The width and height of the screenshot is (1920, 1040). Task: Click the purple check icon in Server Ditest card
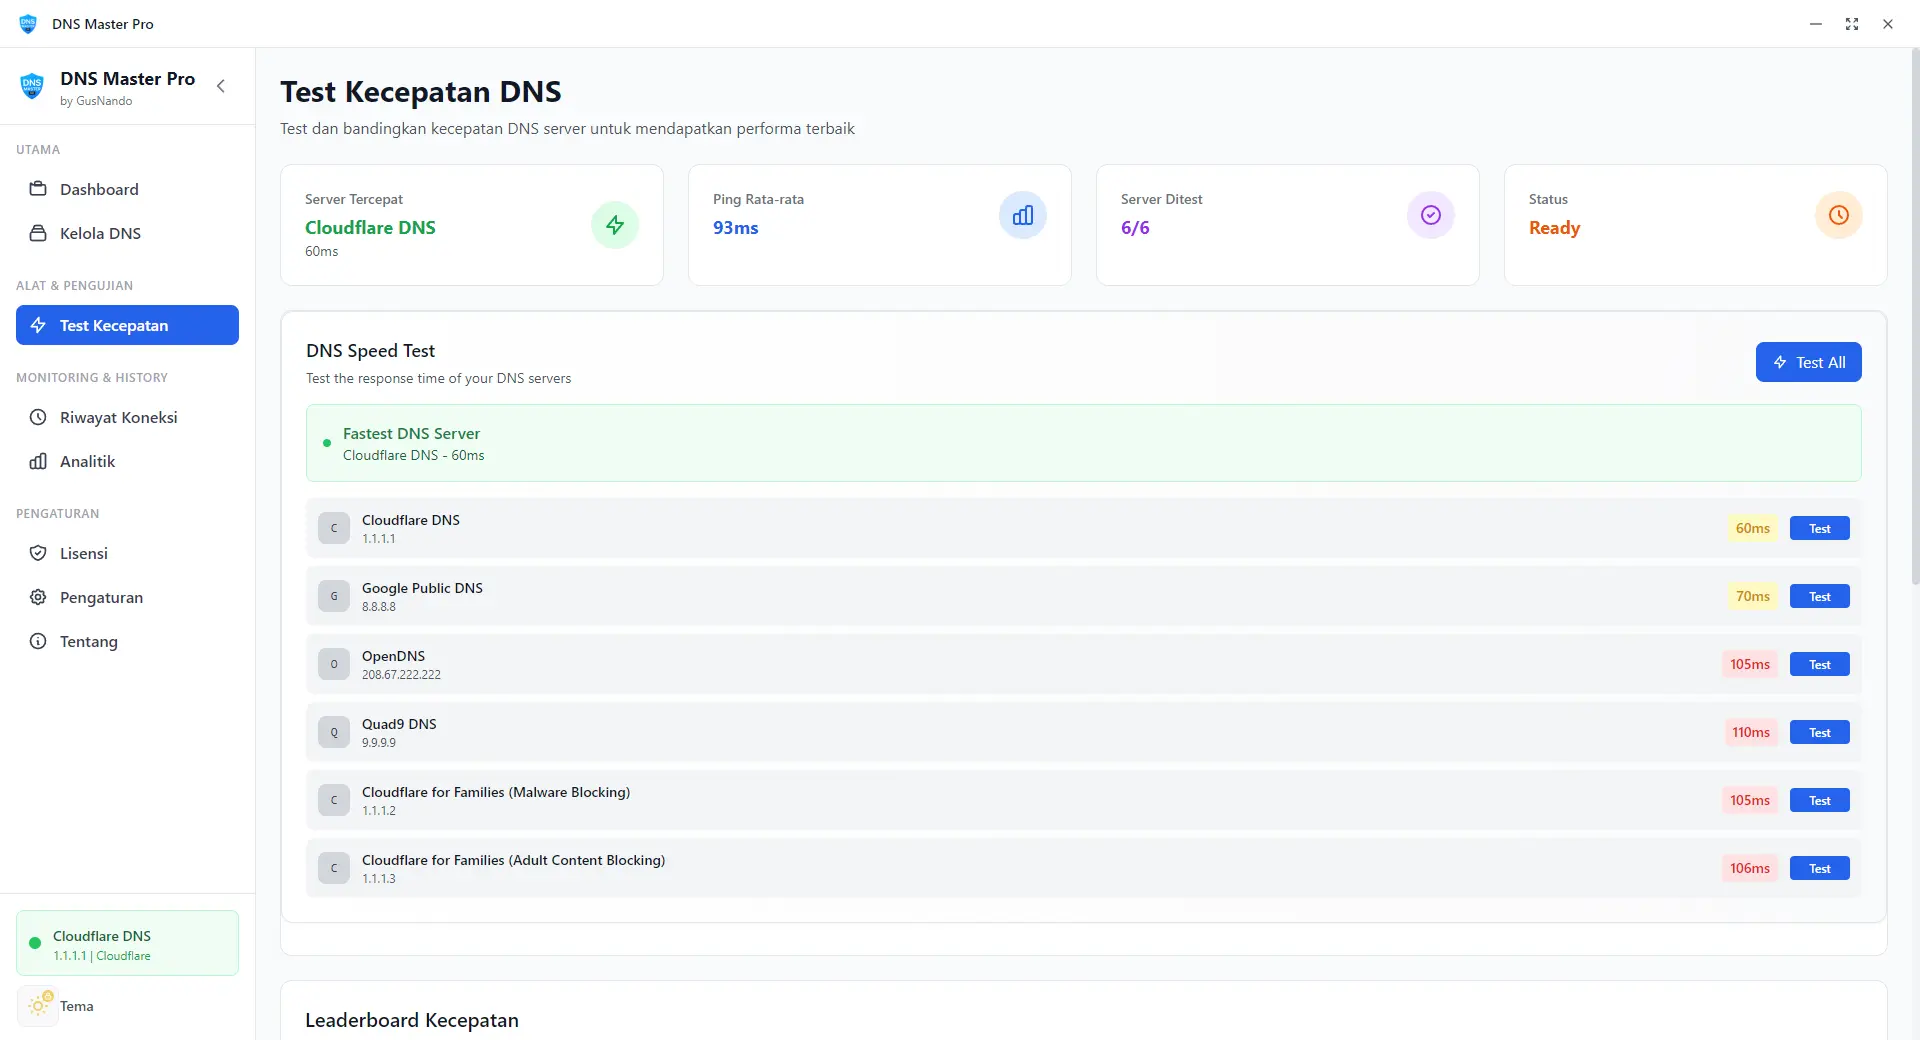click(1431, 215)
